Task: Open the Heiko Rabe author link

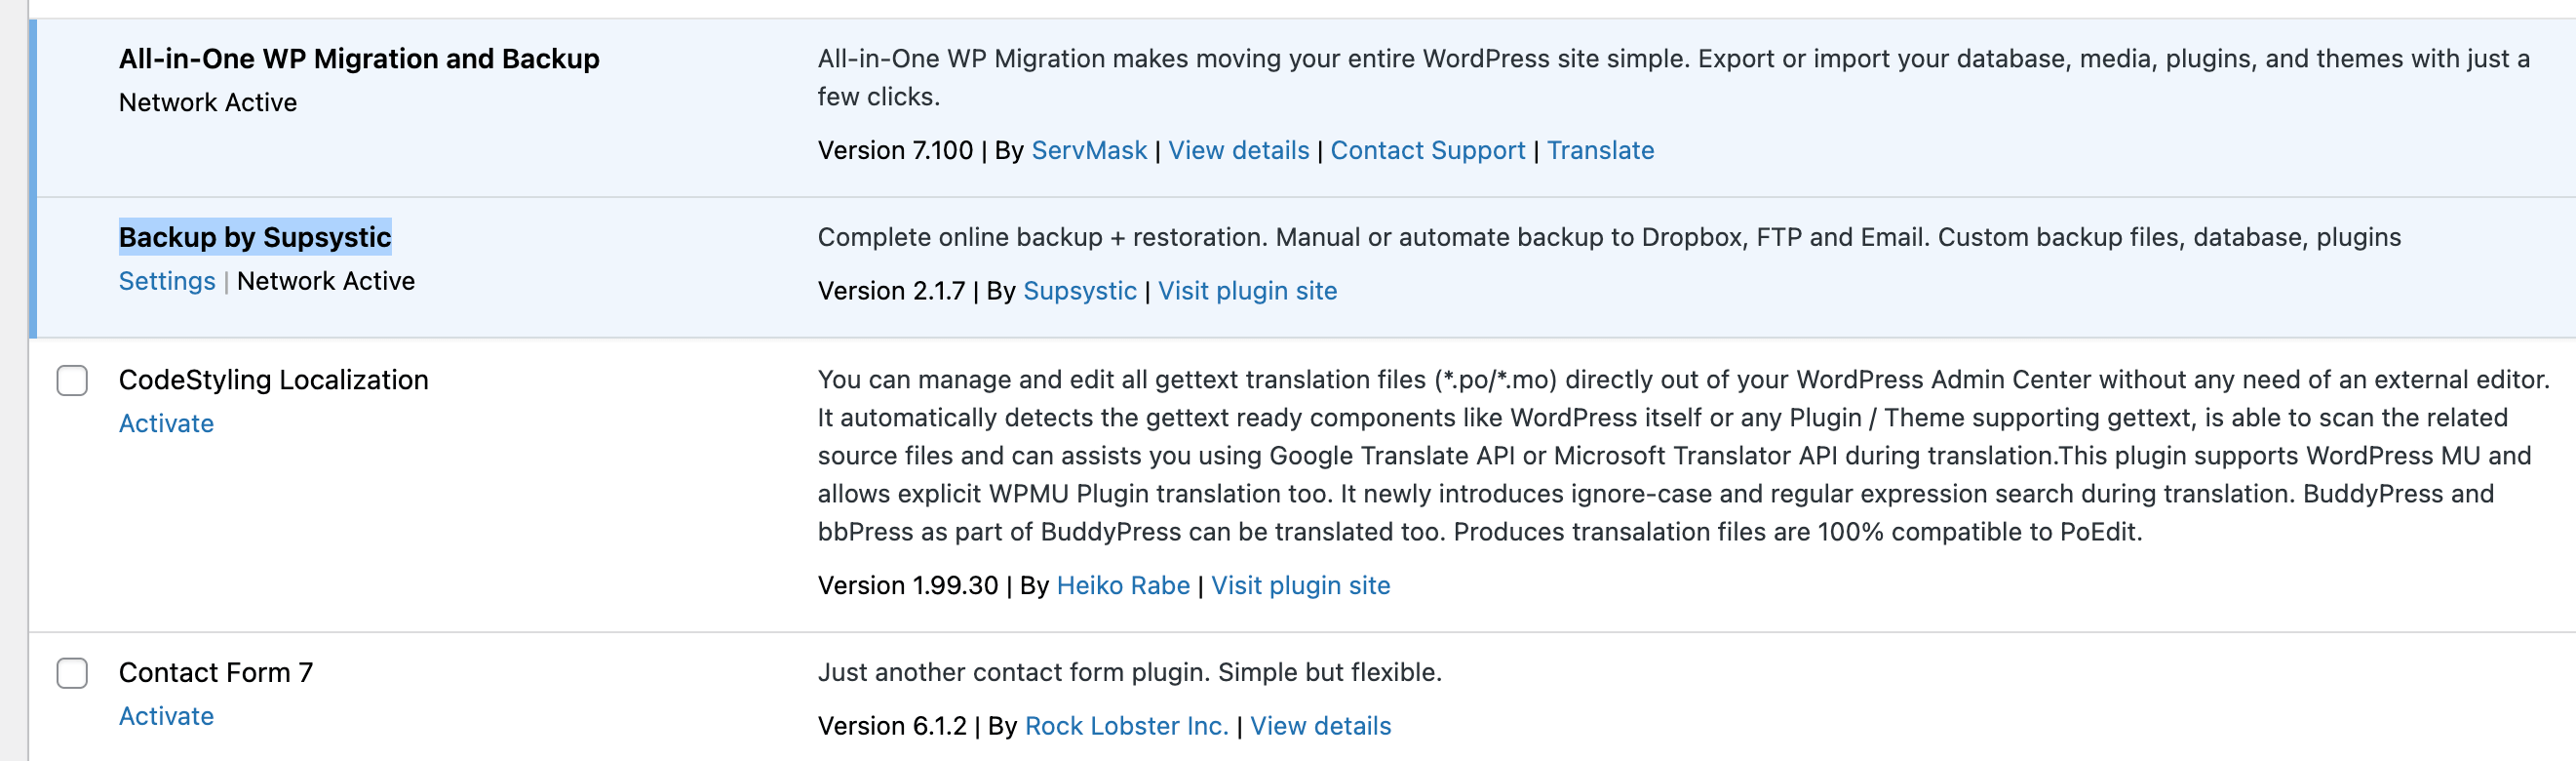Action: coord(1122,585)
